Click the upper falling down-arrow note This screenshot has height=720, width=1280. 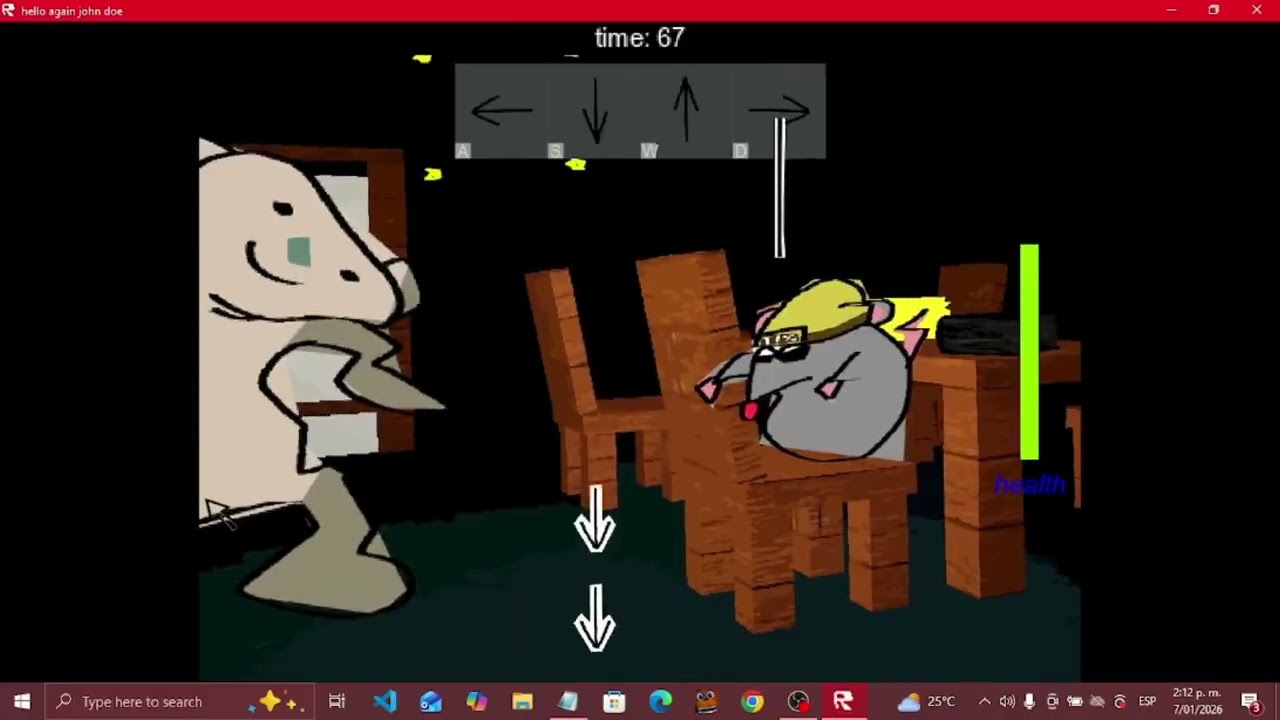[595, 520]
